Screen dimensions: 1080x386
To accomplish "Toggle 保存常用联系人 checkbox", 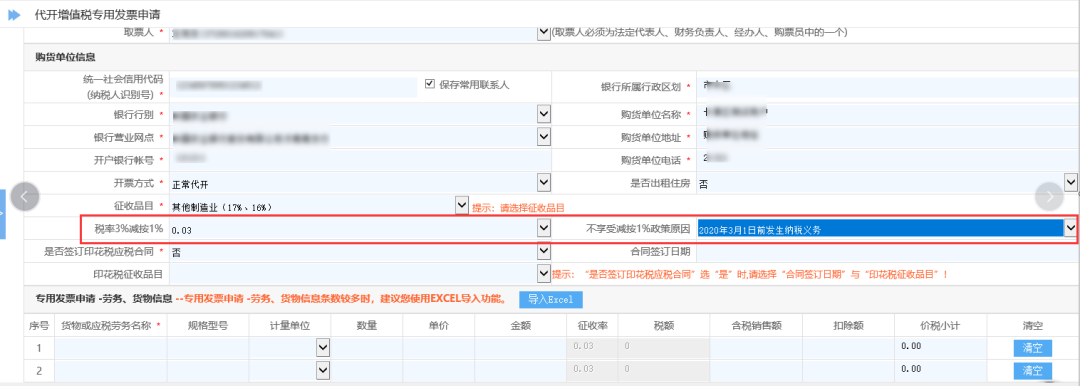I will tap(430, 84).
